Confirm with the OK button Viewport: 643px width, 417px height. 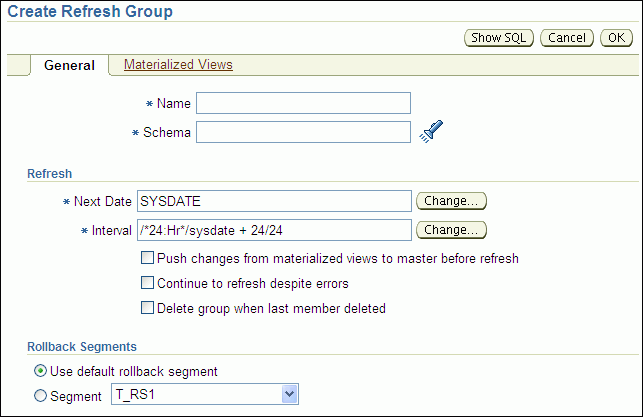click(x=614, y=38)
